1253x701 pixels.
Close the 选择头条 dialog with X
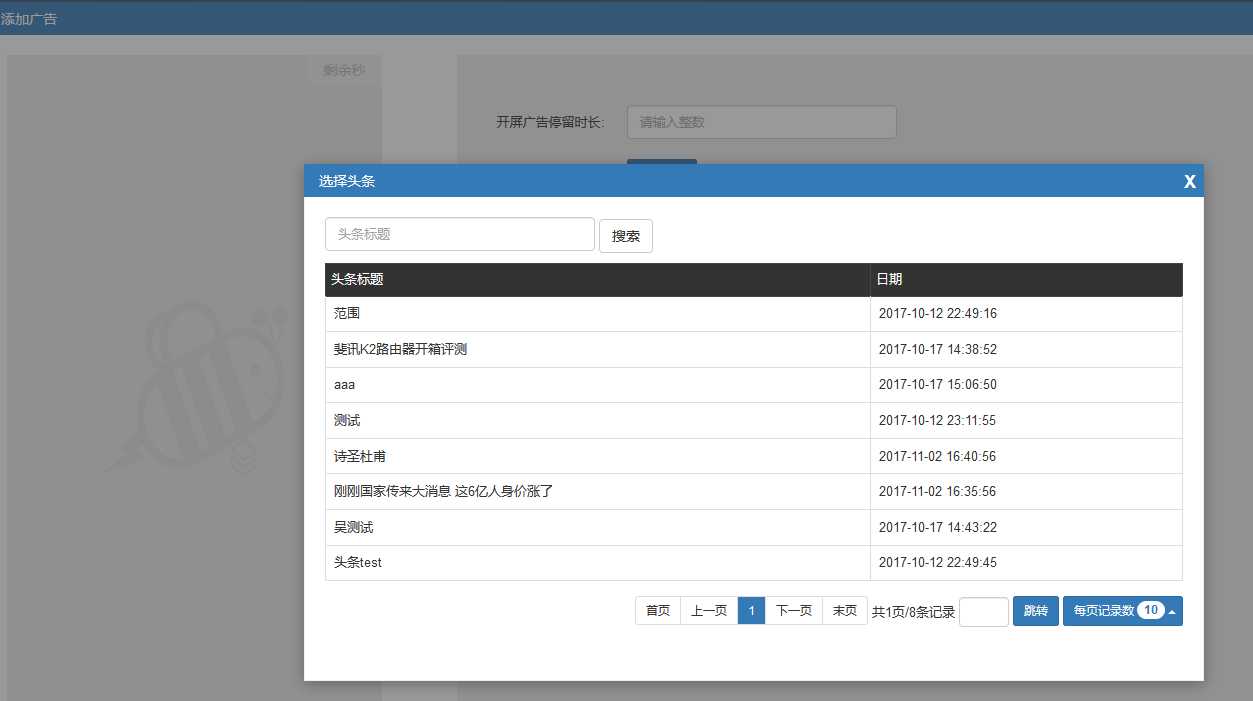1190,181
